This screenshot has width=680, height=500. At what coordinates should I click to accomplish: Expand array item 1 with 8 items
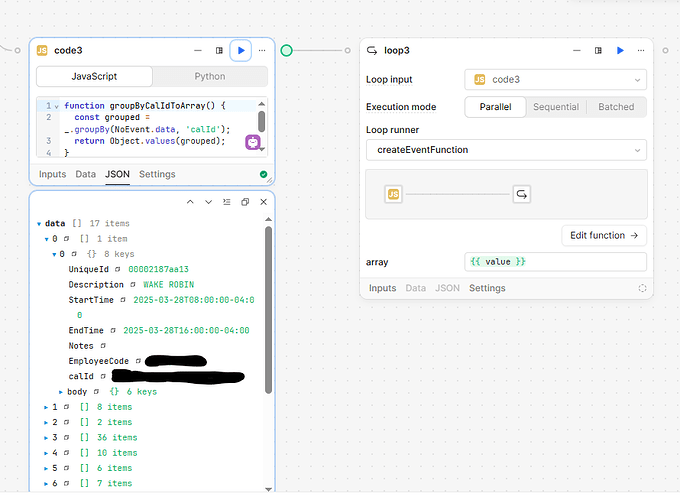(x=46, y=407)
